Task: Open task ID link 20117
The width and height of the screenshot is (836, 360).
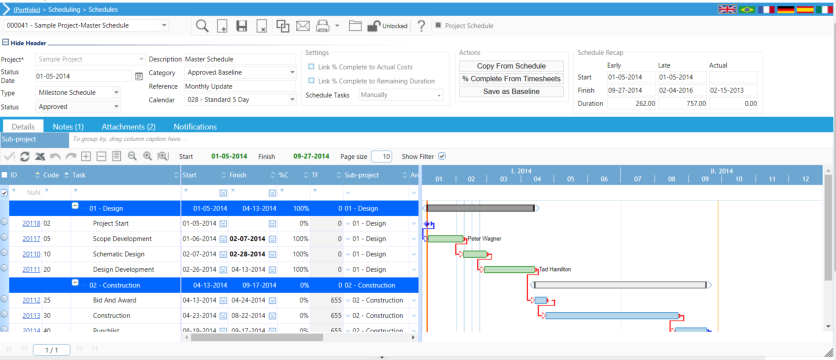Action: [x=31, y=239]
